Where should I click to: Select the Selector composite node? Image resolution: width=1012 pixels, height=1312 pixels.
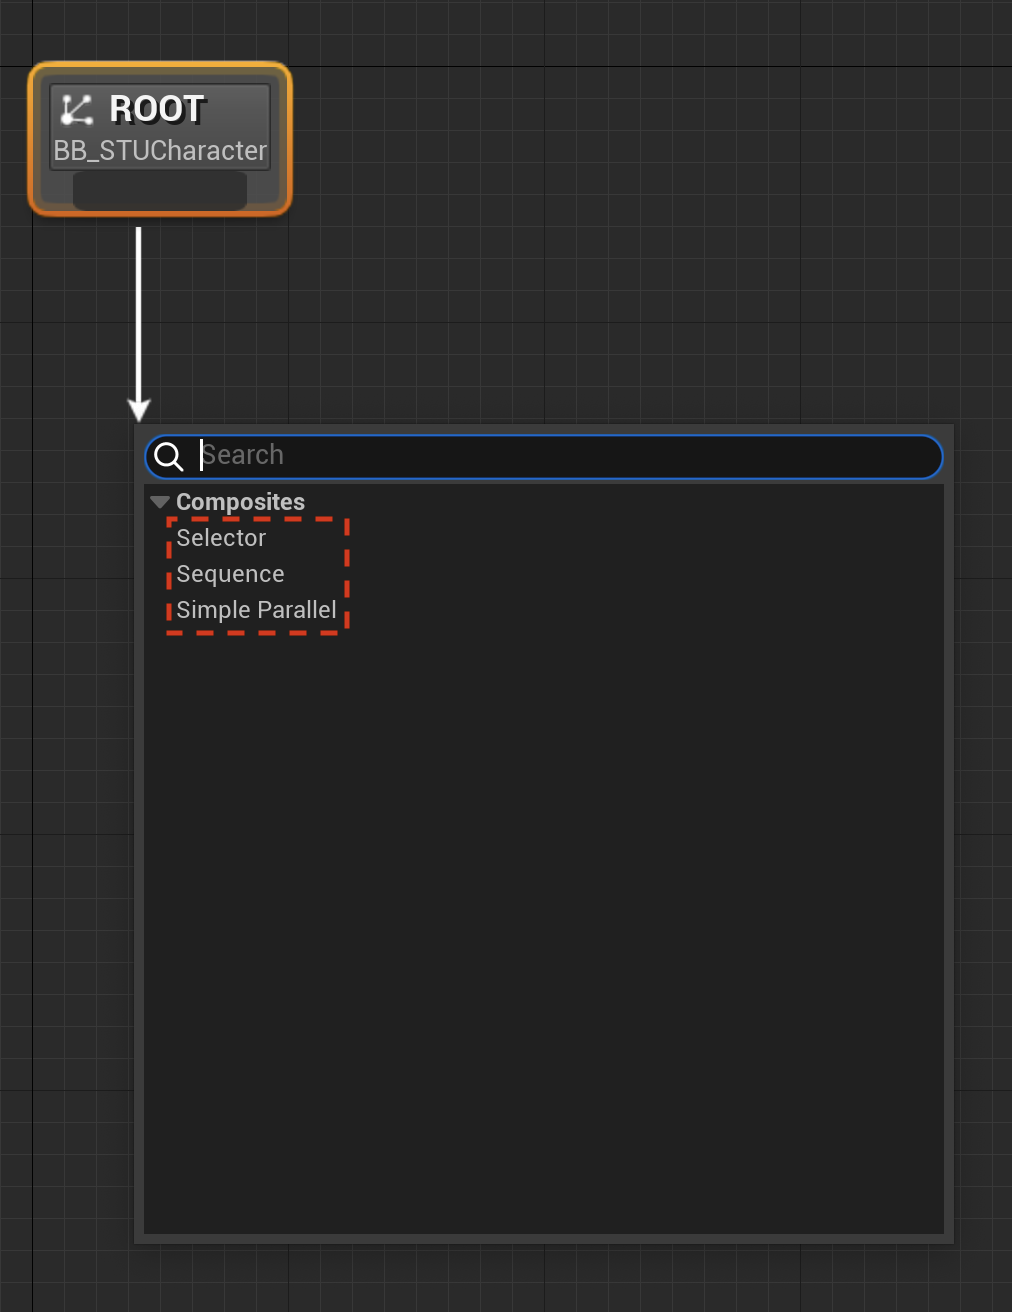[x=221, y=538]
